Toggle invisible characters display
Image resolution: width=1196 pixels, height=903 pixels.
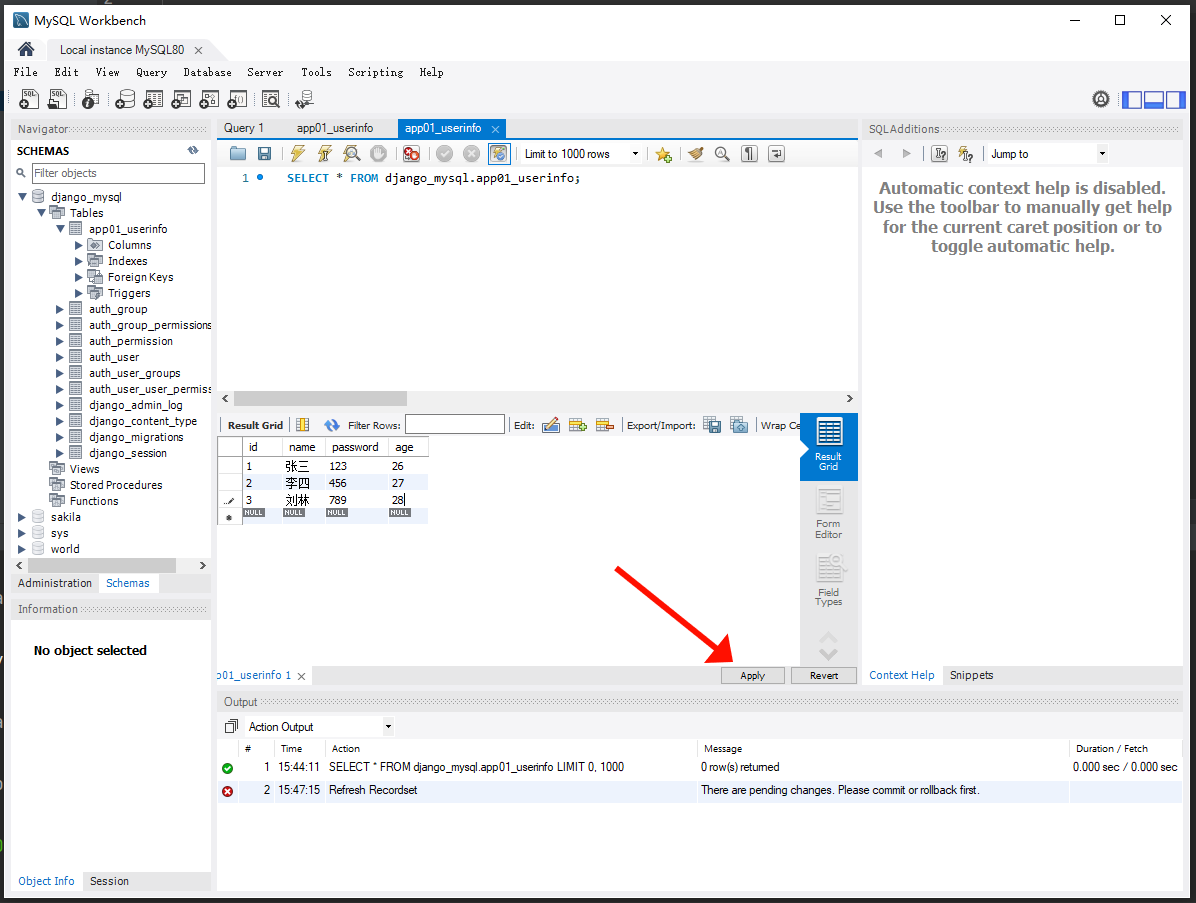click(750, 154)
